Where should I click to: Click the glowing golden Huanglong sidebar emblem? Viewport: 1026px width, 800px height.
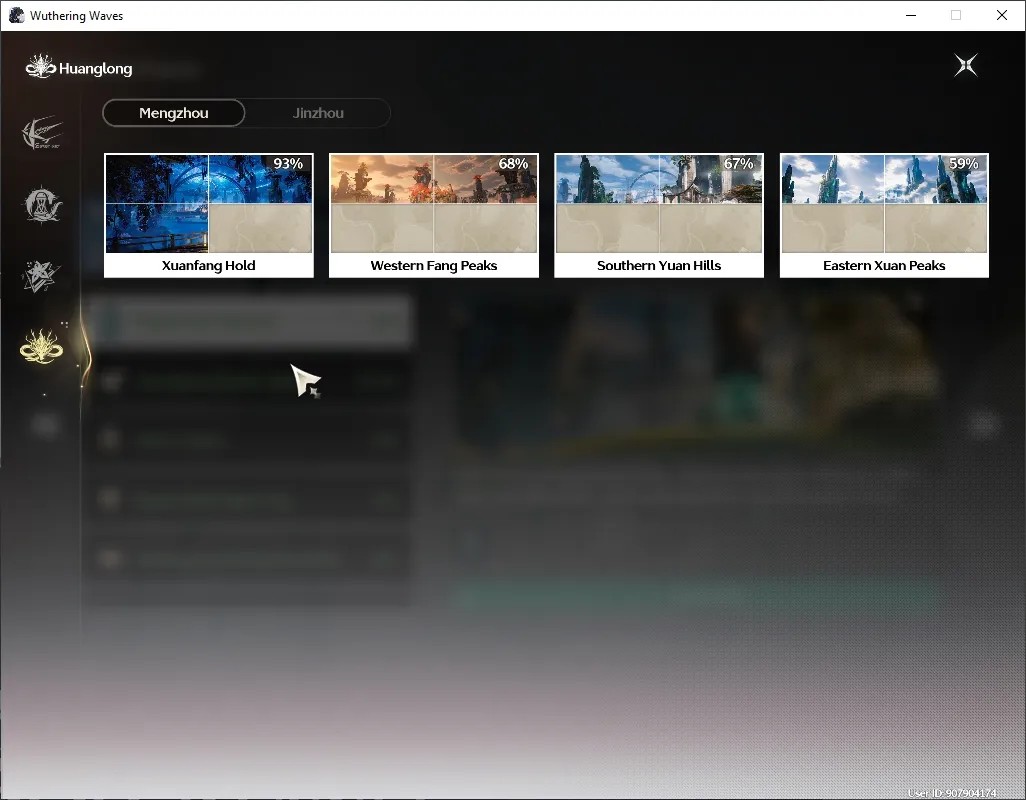[41, 346]
